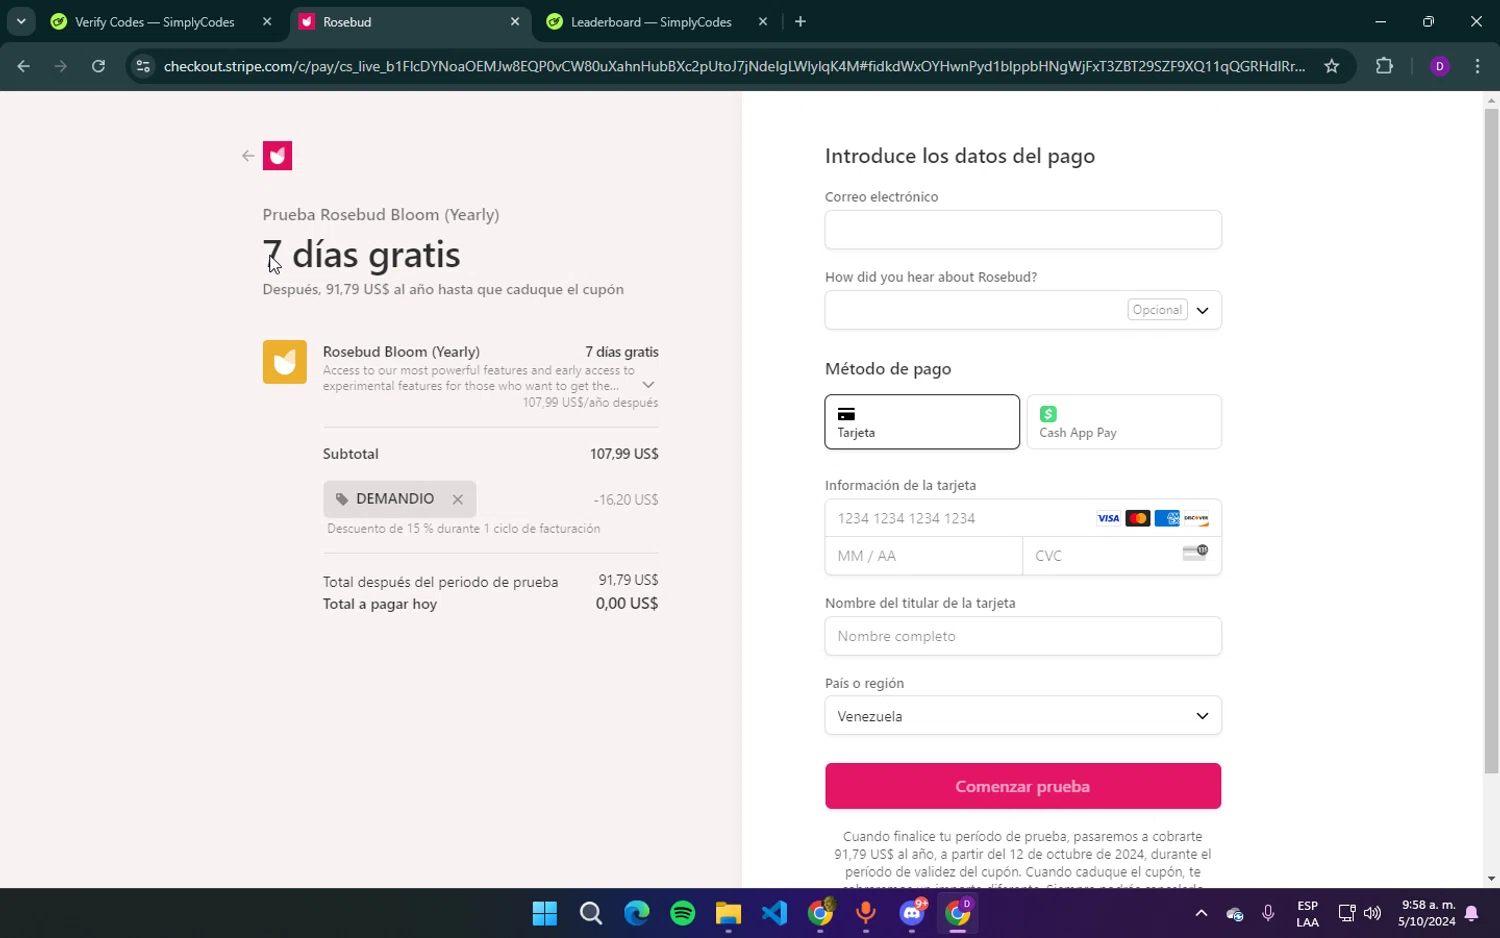
Task: Close the Verify Codes tab
Action: (x=267, y=22)
